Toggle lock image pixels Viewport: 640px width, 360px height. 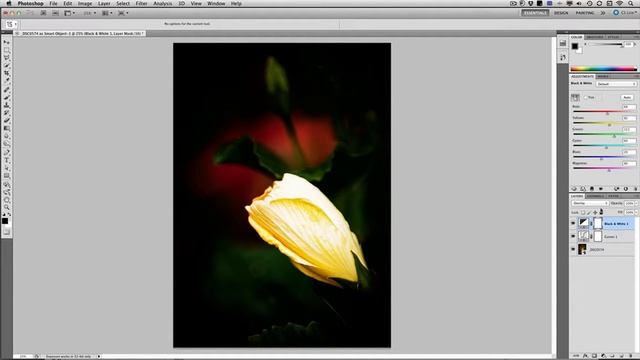(589, 212)
